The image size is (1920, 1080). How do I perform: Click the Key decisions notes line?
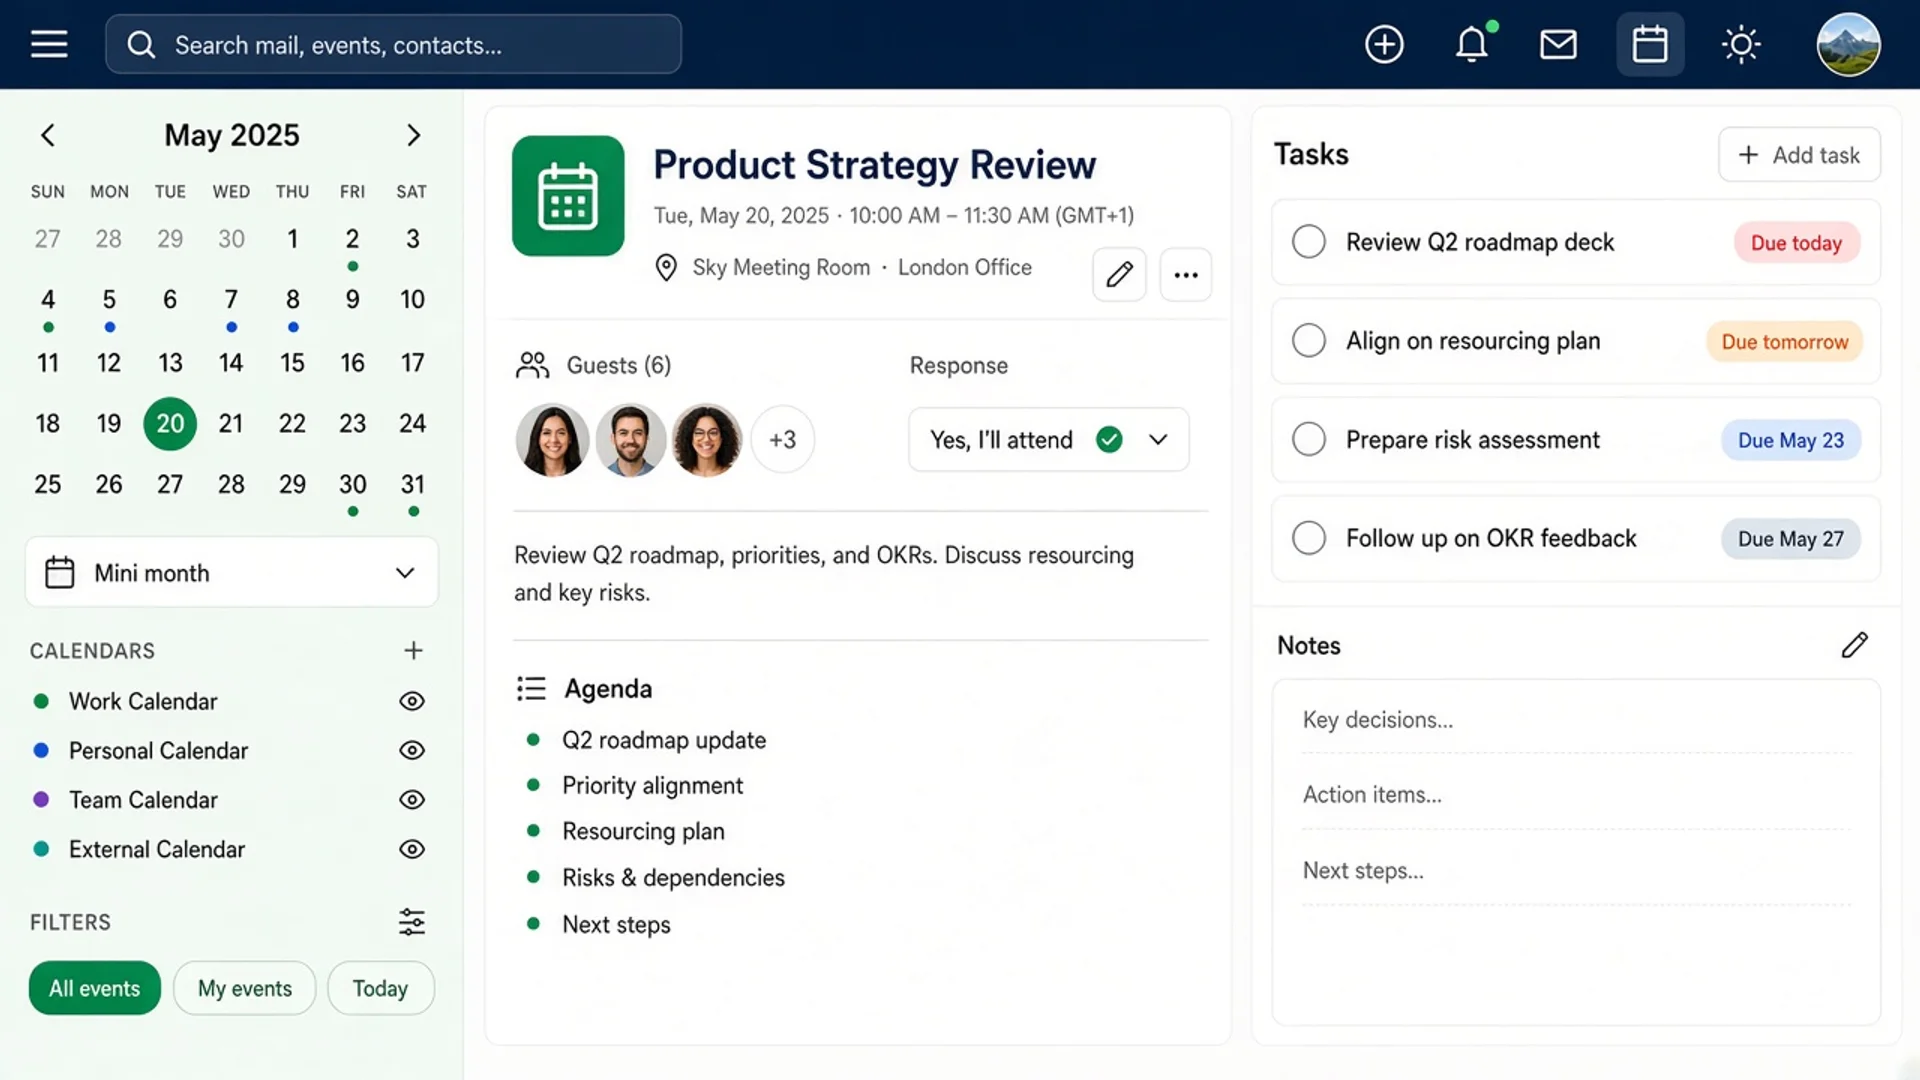point(1576,720)
